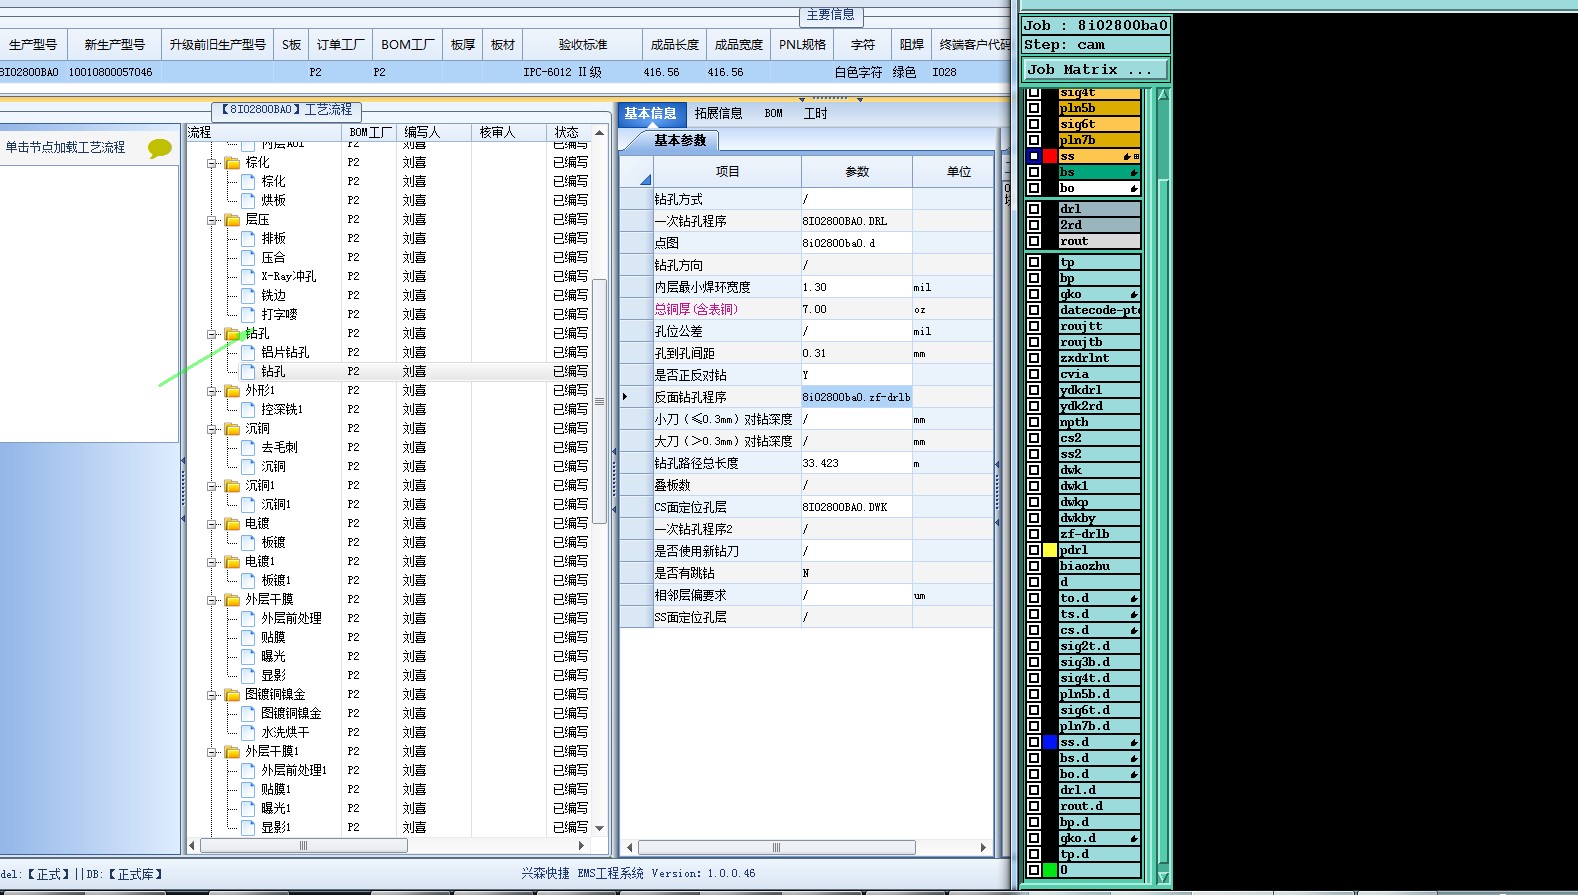
Task: Click the 水洗烘干 document icon
Action: (x=248, y=732)
